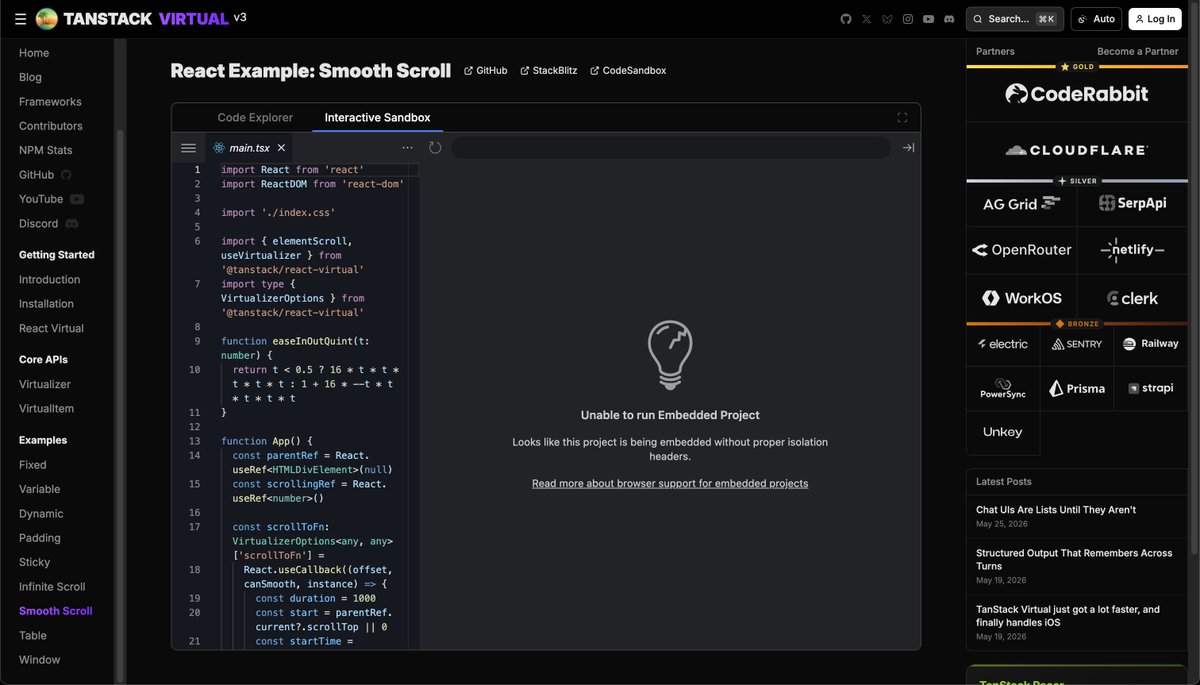The image size is (1200, 685).
Task: Select the main.tsx file tab
Action: (250, 148)
